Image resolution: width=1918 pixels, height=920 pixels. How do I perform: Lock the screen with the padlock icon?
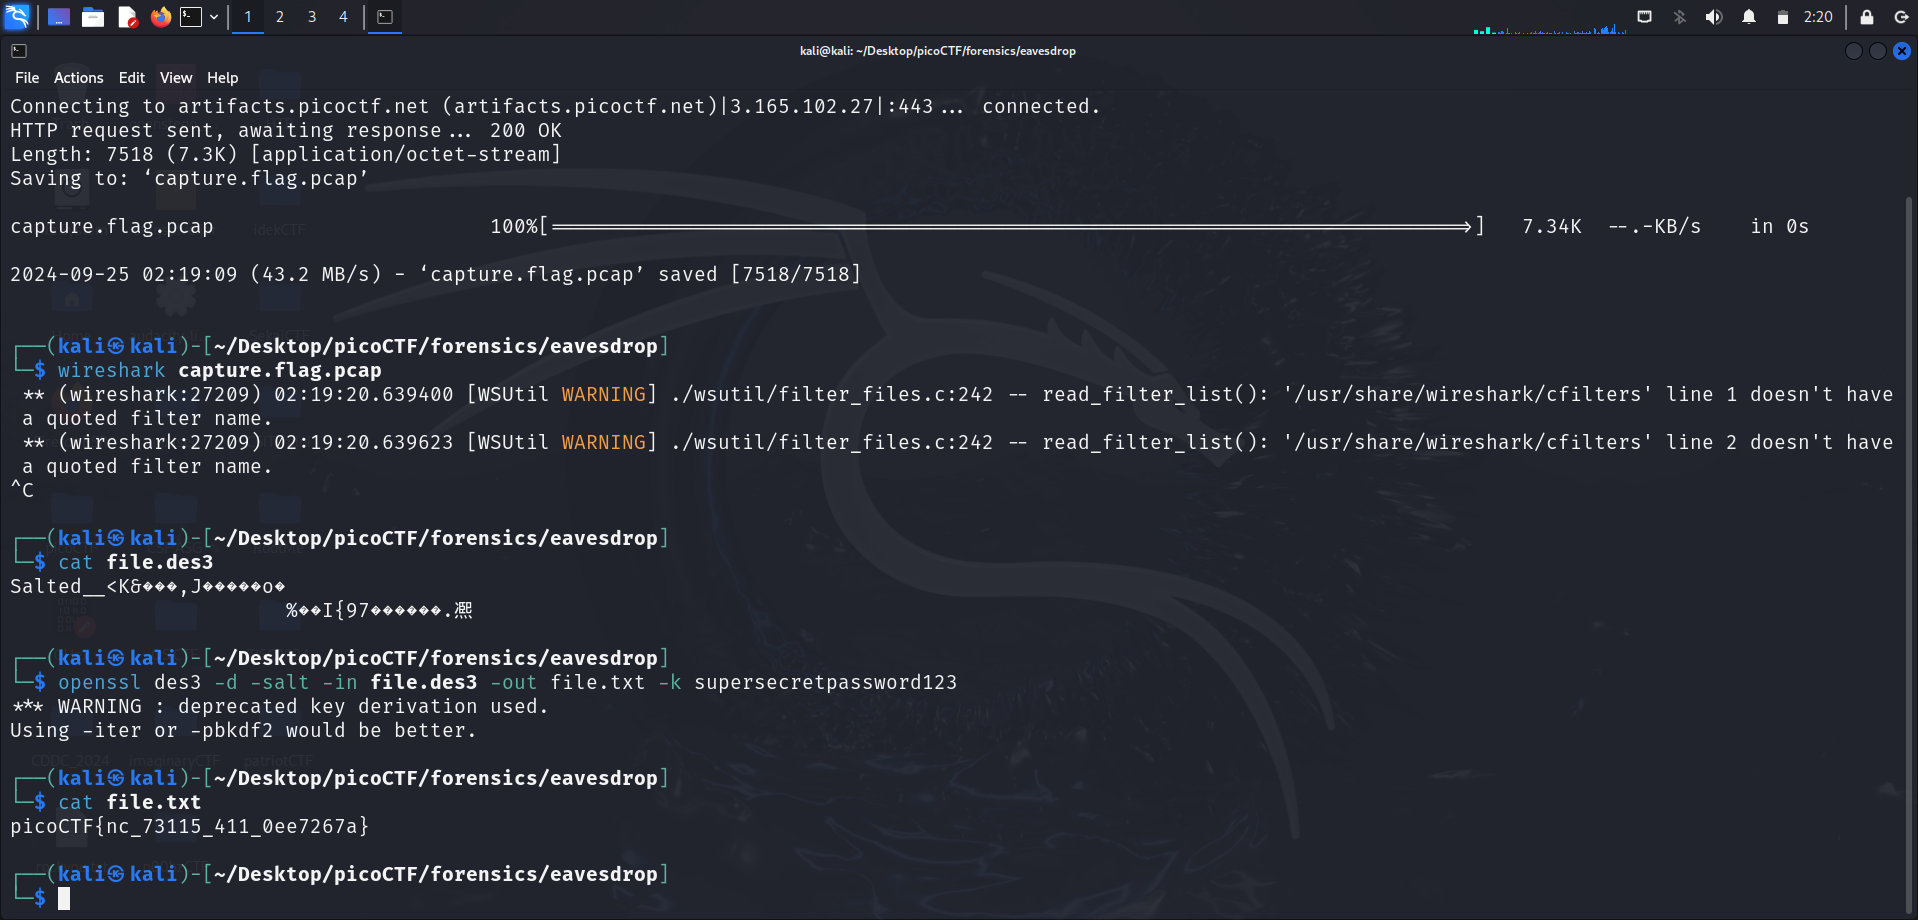[1866, 17]
